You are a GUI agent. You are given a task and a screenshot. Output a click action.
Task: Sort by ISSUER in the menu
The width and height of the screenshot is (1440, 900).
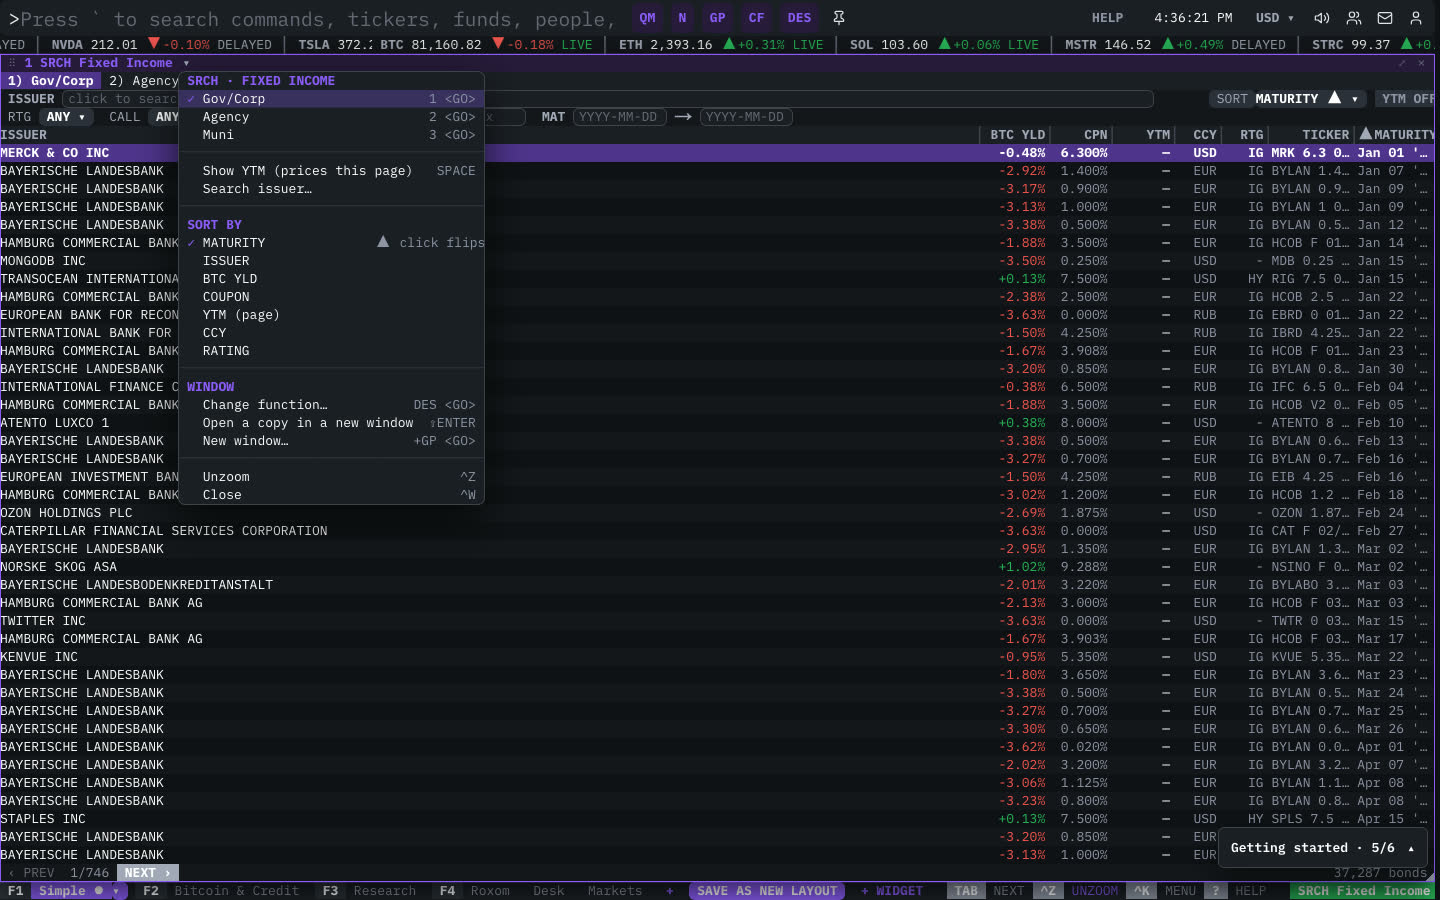[x=331, y=261]
